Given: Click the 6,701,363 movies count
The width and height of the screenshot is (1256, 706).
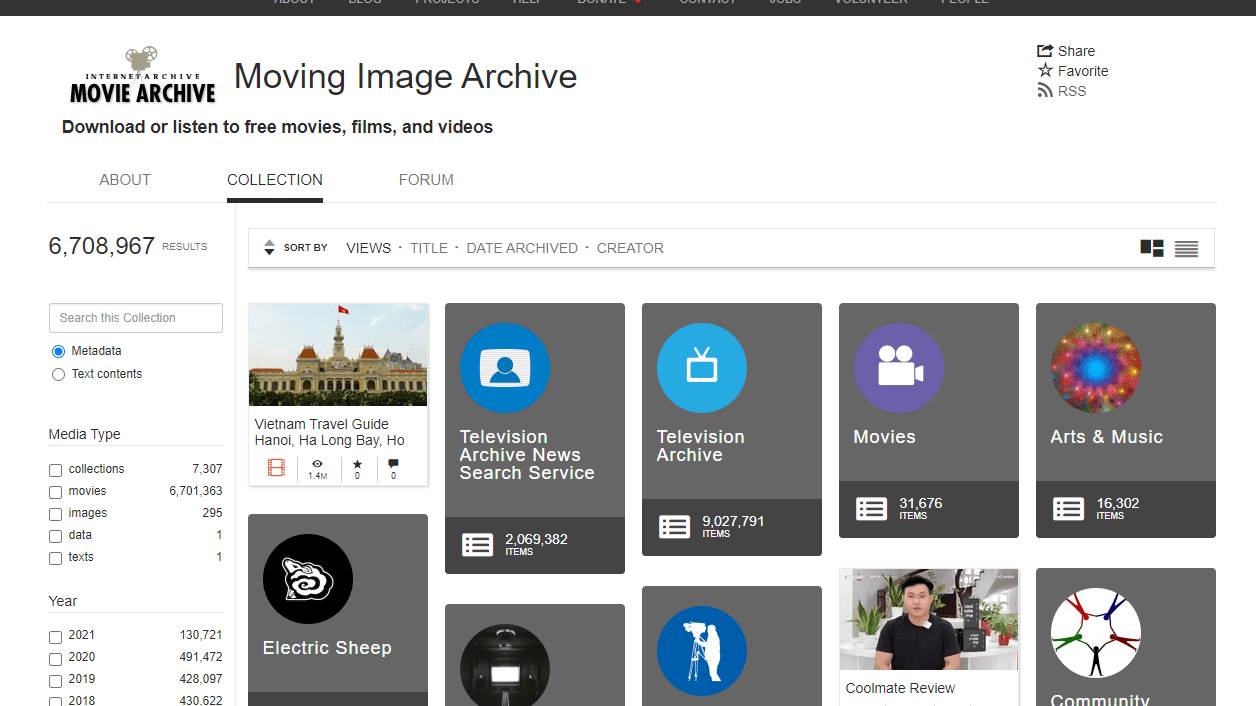Looking at the screenshot, I should 196,491.
